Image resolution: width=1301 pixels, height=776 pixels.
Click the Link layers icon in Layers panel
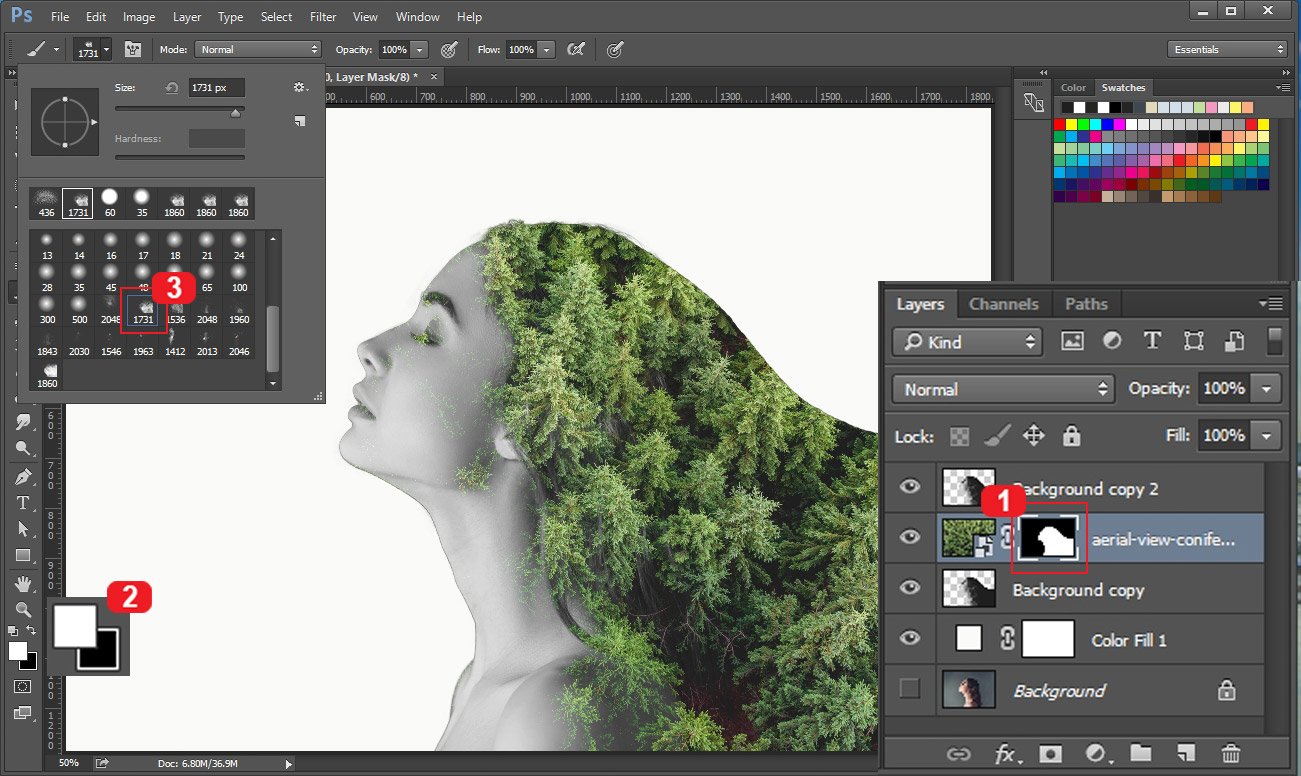point(959,754)
